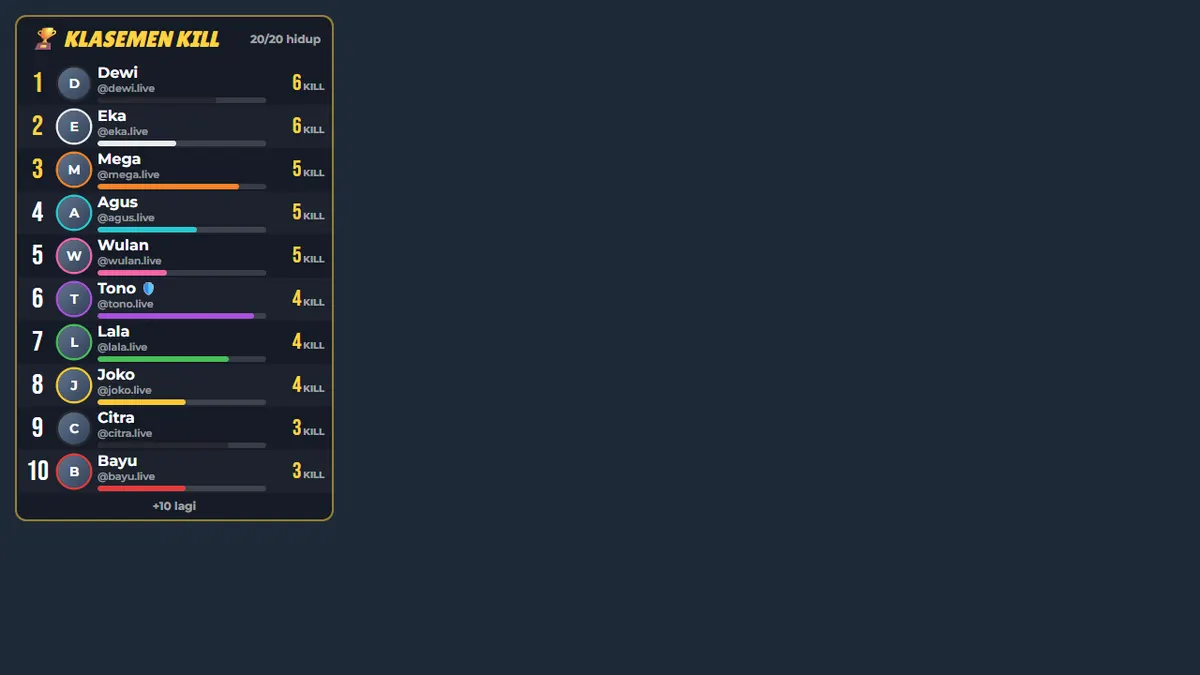Image resolution: width=1200 pixels, height=675 pixels.
Task: Click Tono's purple avatar with letter T
Action: pyautogui.click(x=74, y=299)
